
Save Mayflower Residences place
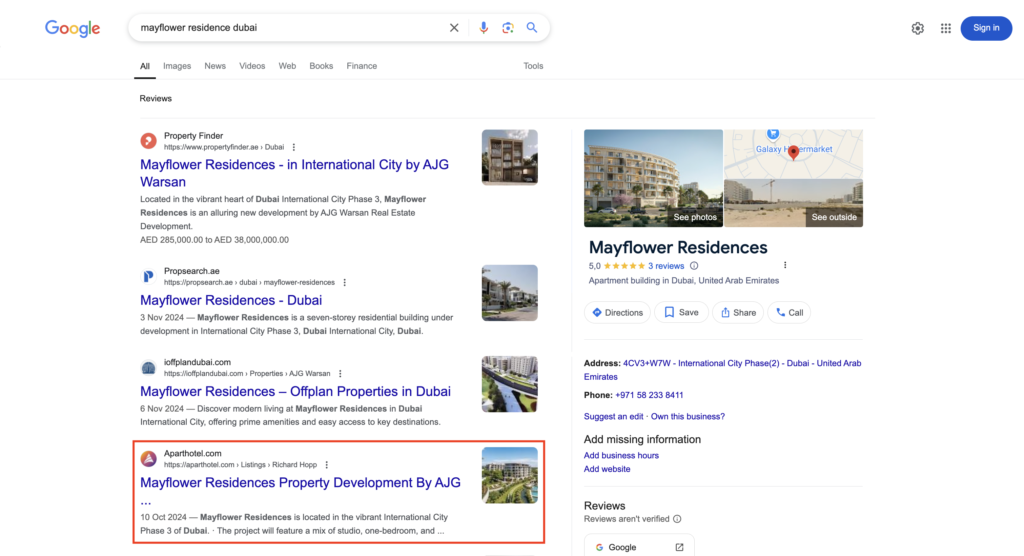tap(681, 312)
